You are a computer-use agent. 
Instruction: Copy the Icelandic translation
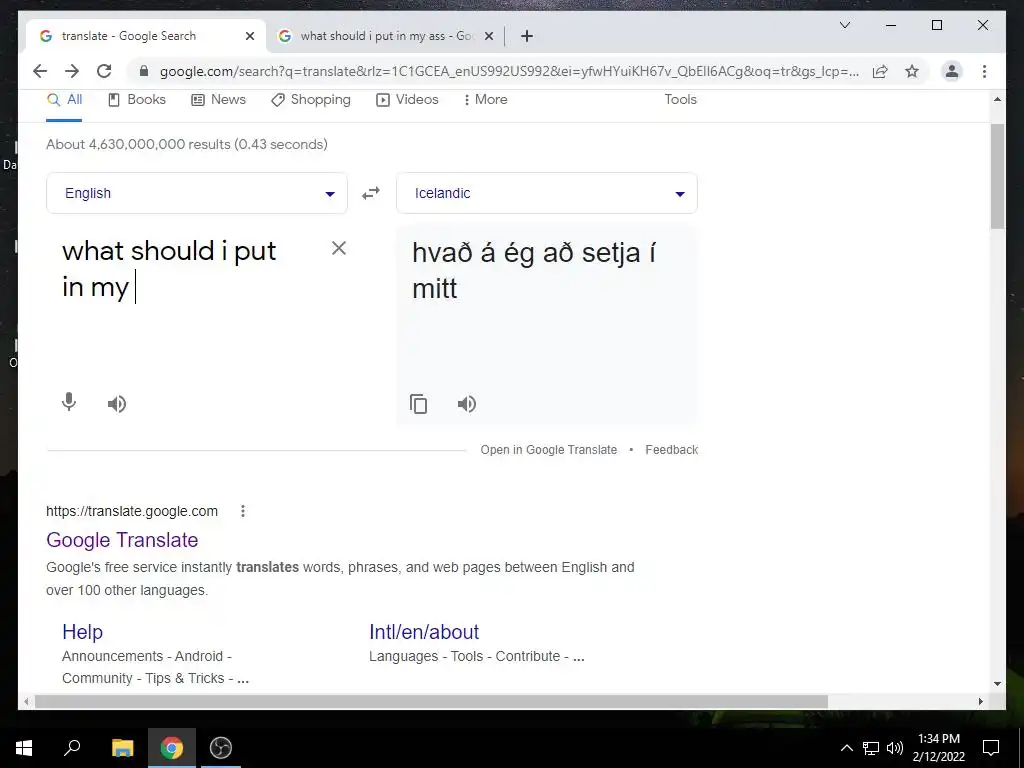tap(419, 404)
